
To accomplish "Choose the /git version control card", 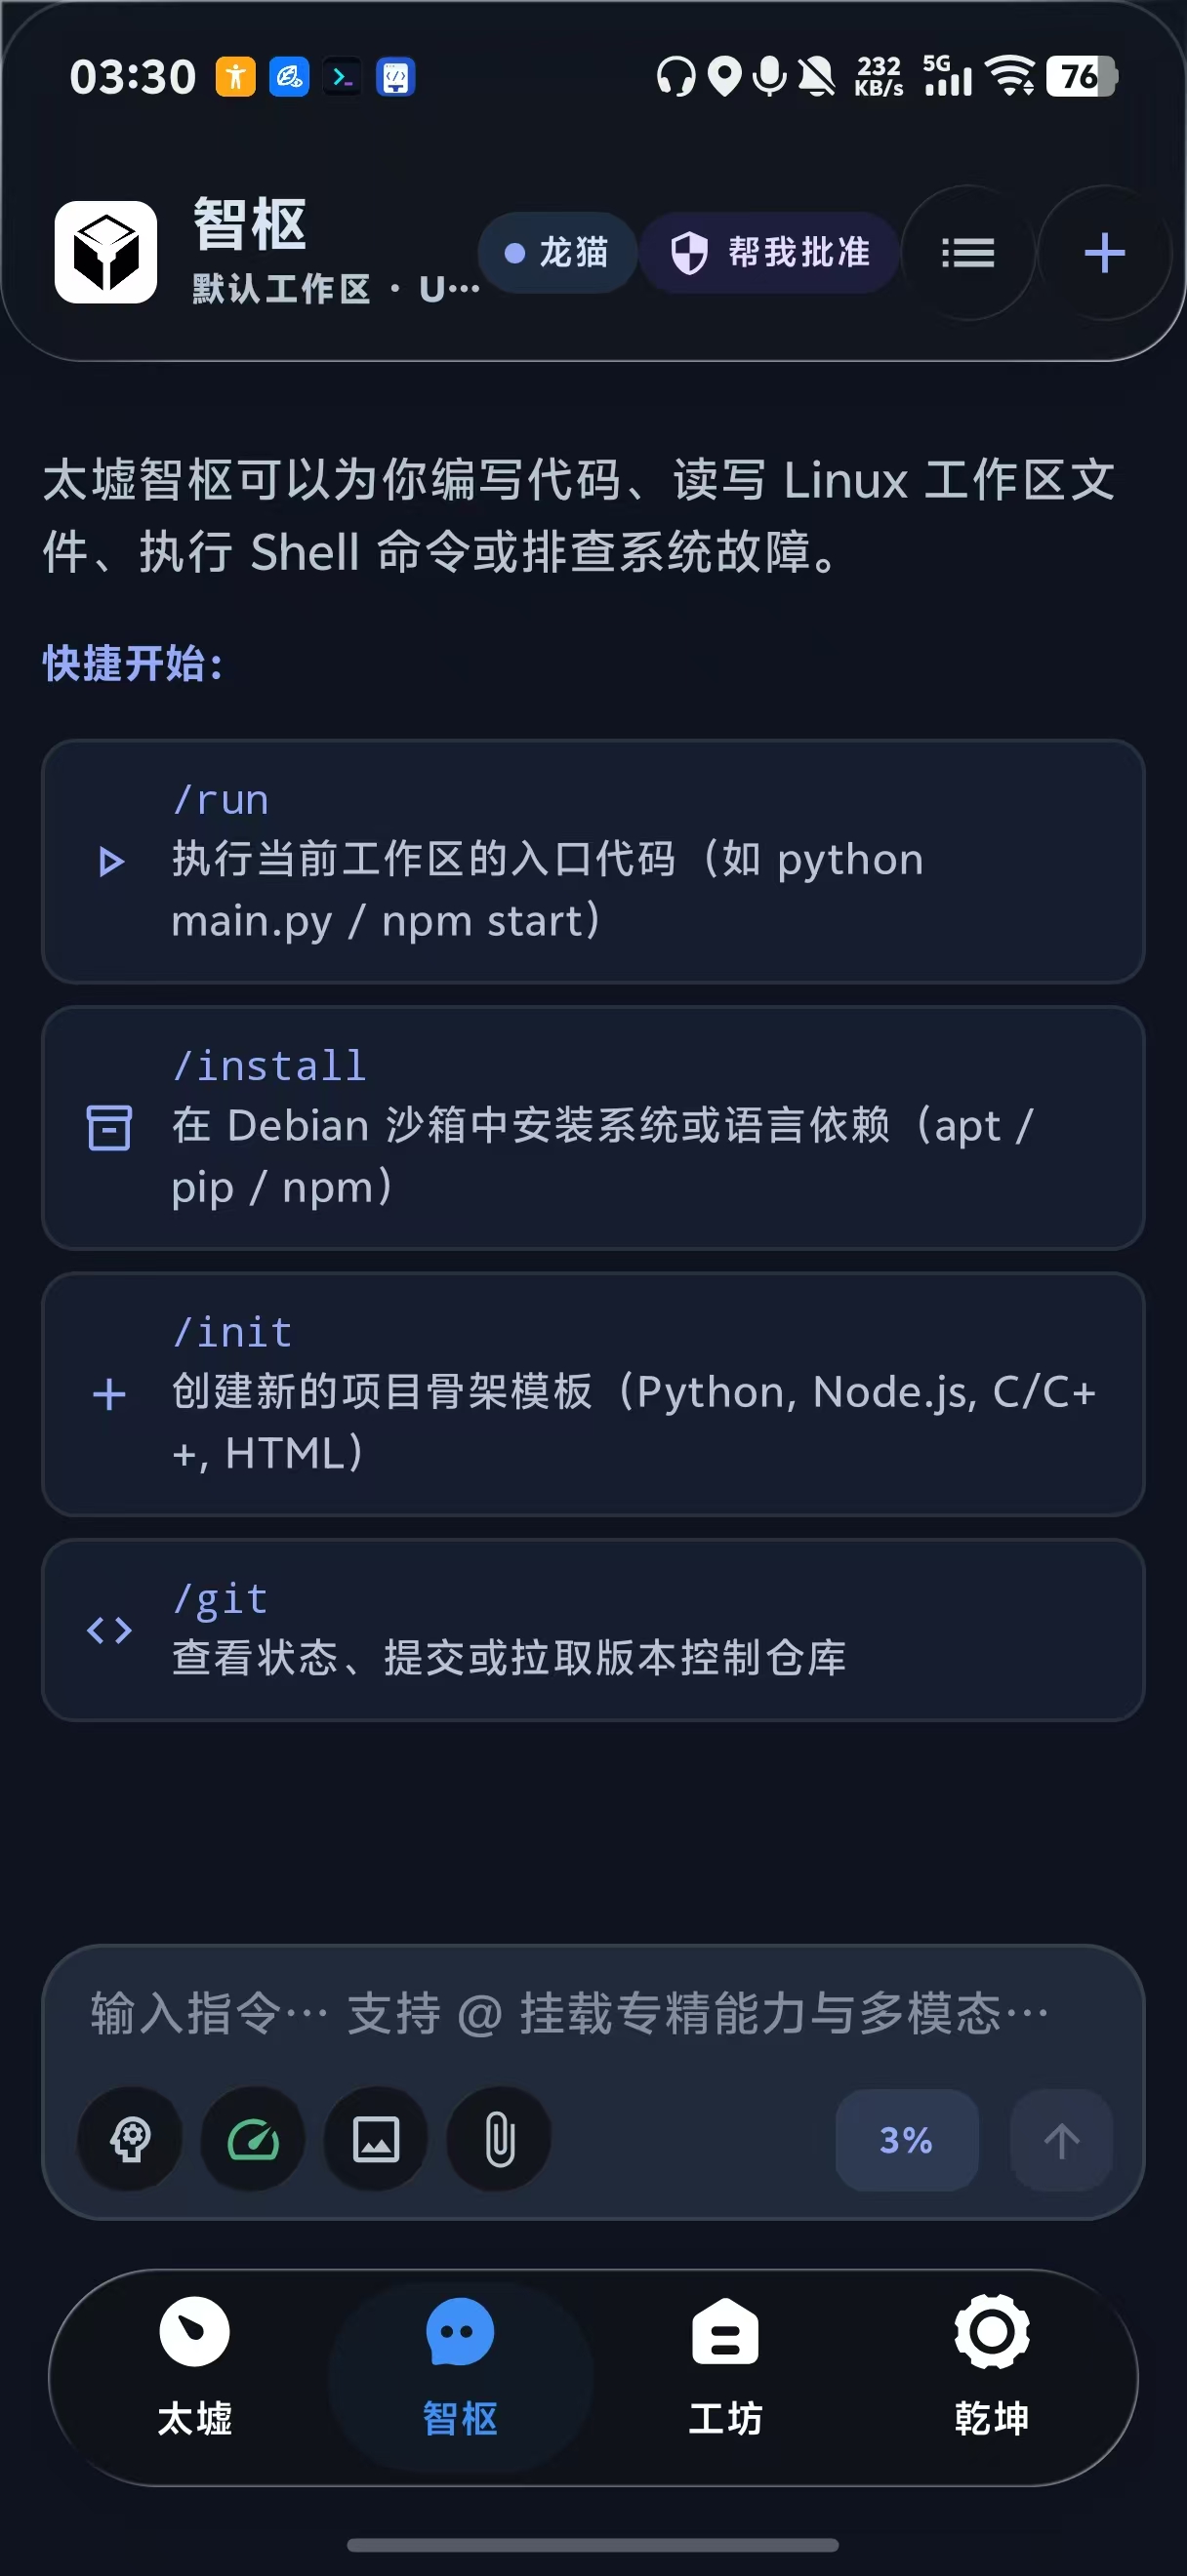I will 593,1629.
